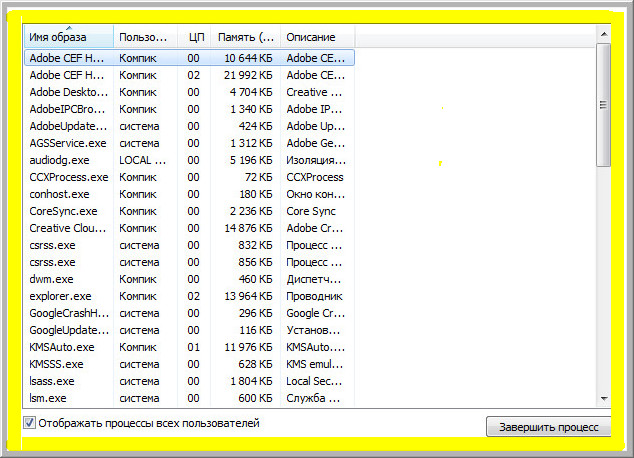Select lsass.exe process
The height and width of the screenshot is (458, 634).
tap(189, 381)
